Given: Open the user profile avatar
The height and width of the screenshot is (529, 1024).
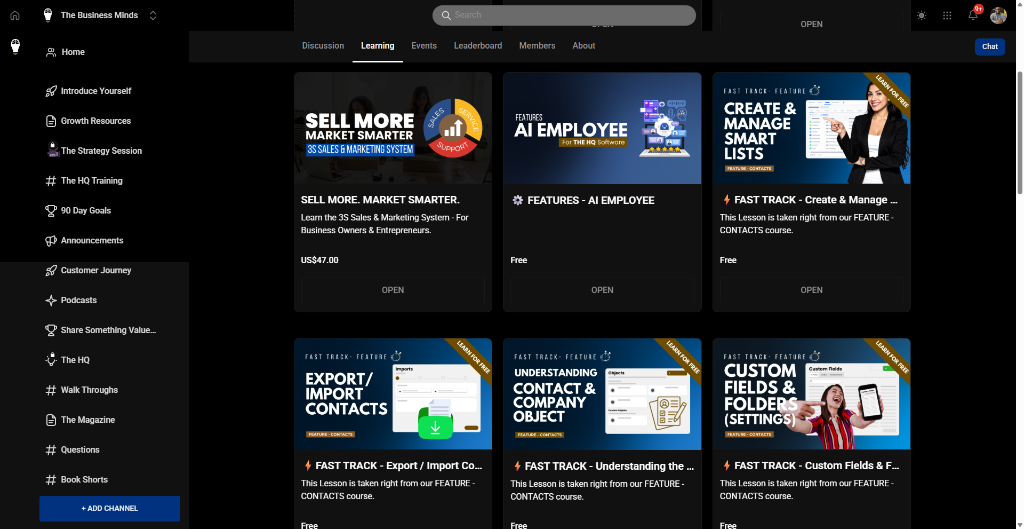Looking at the screenshot, I should coord(998,16).
